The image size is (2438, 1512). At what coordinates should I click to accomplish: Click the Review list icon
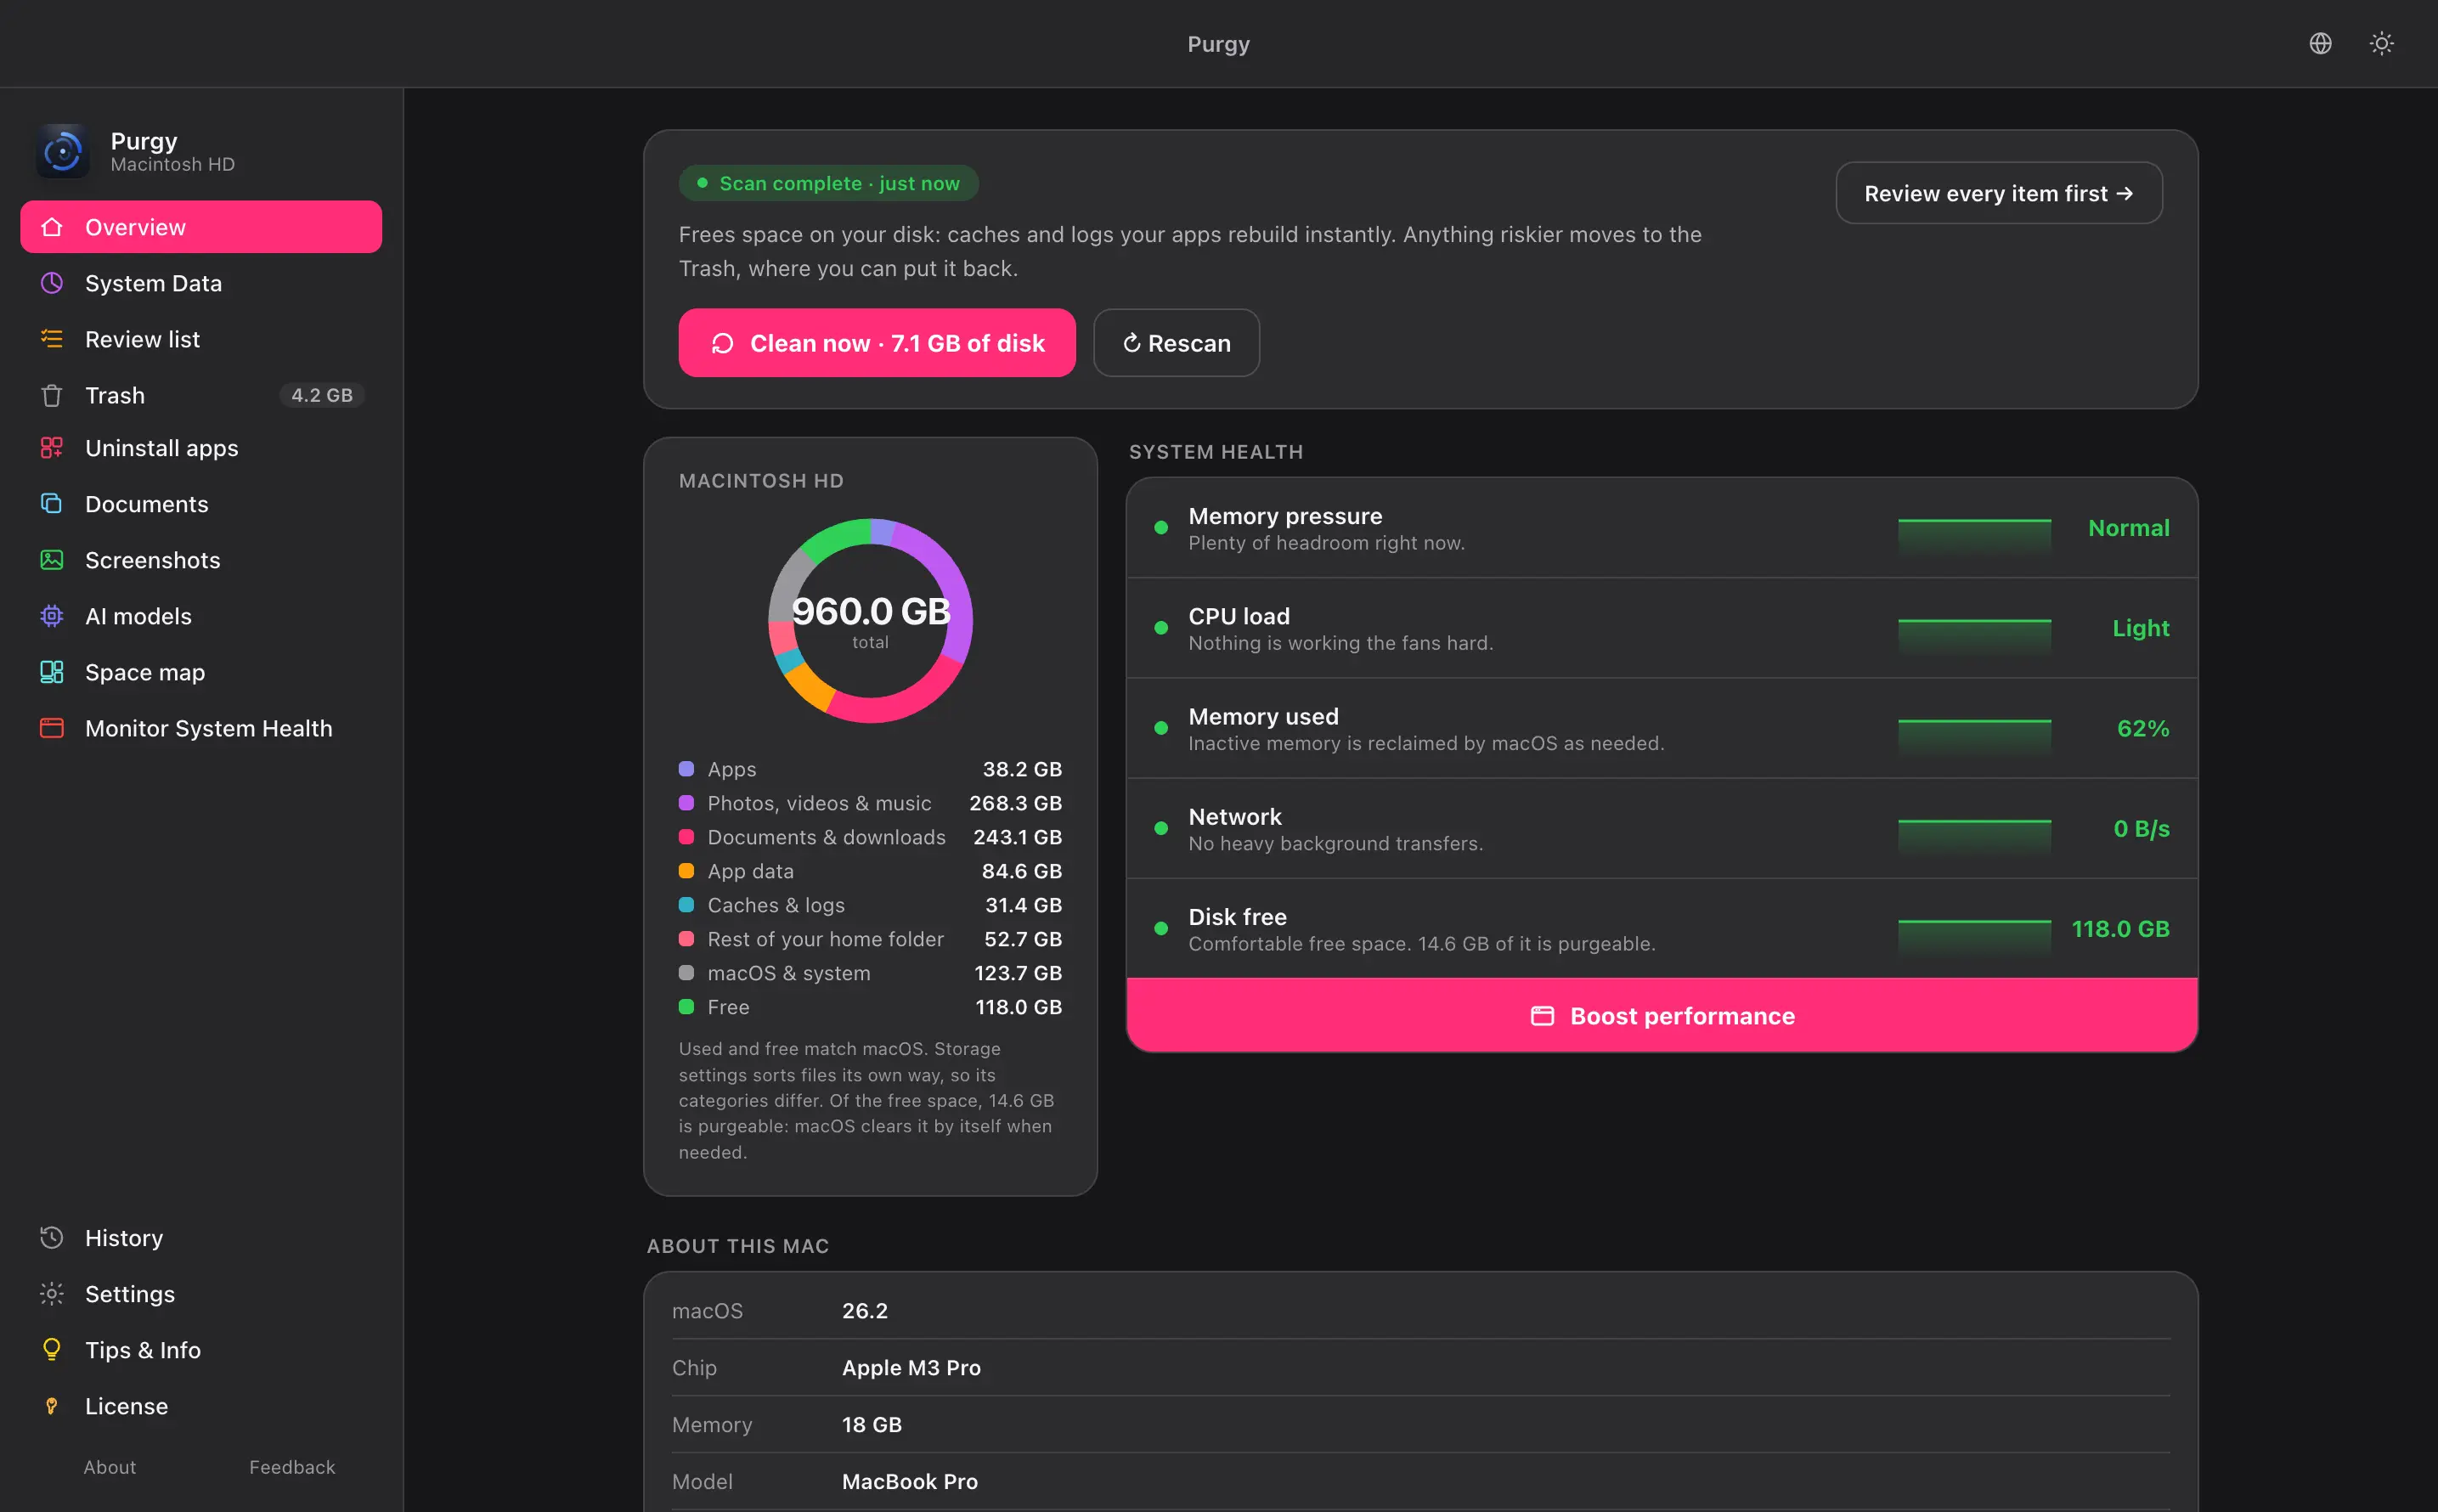pyautogui.click(x=52, y=339)
